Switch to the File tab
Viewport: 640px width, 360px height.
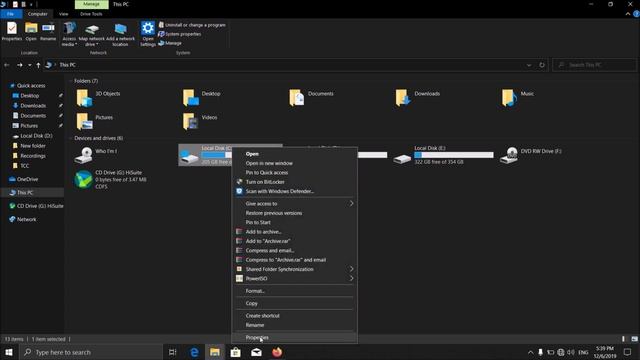[10, 14]
